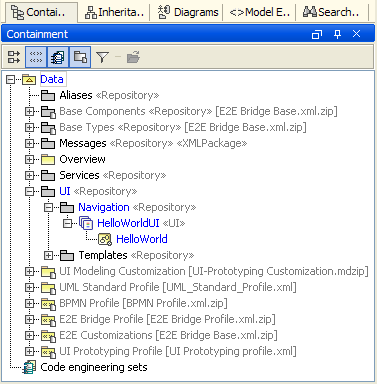Open the Search Results tab
The height and width of the screenshot is (384, 377).
pos(331,12)
